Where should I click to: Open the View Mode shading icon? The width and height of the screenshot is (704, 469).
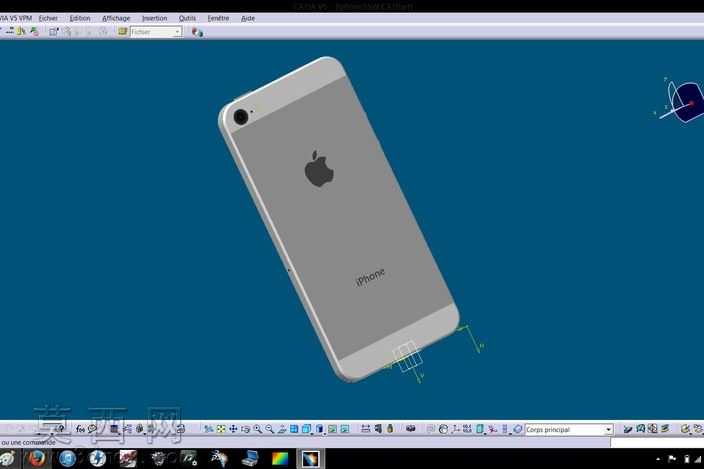pos(320,429)
